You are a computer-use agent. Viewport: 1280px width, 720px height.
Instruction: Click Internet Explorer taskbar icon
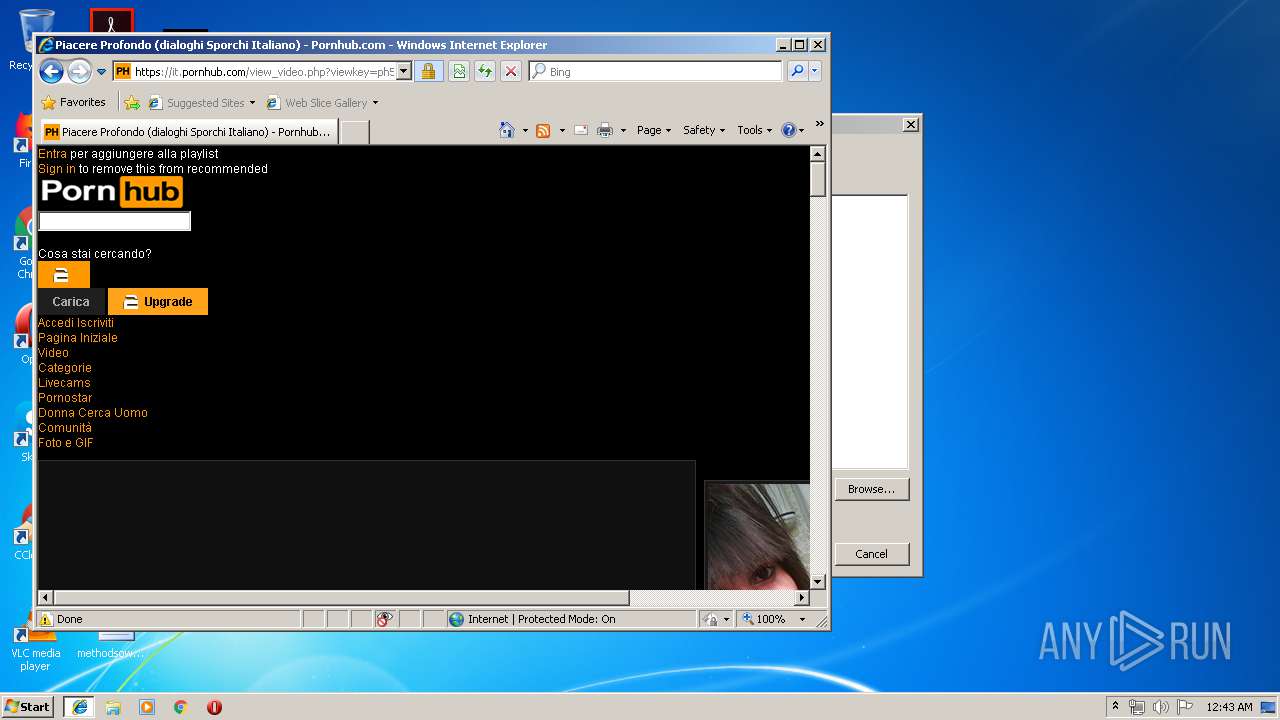pos(79,707)
